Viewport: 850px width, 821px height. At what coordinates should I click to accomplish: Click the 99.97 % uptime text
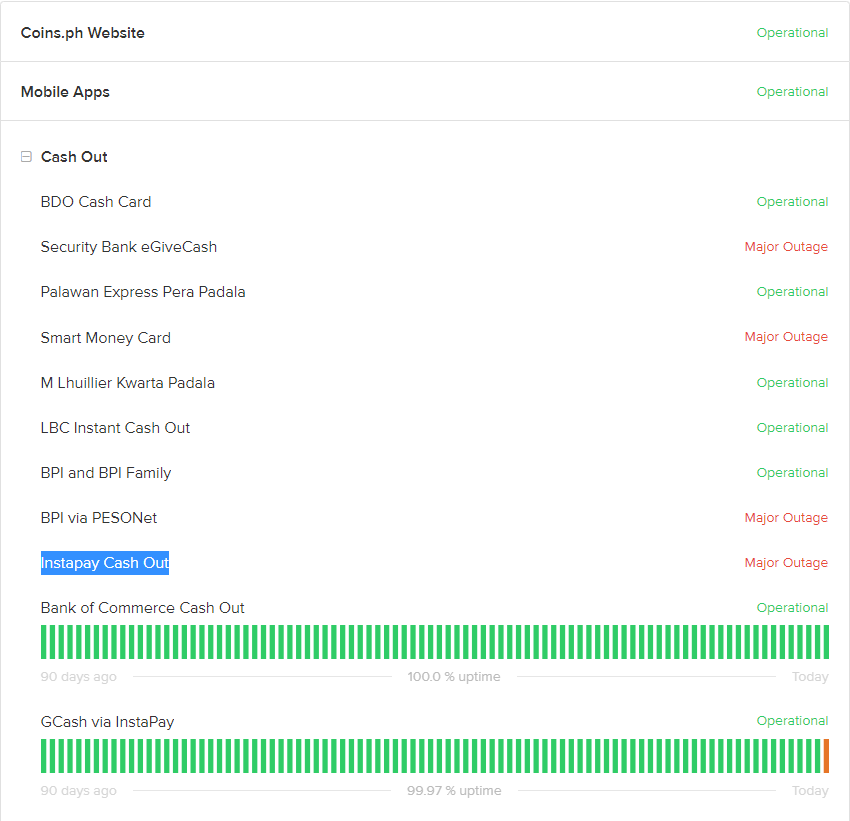(454, 791)
